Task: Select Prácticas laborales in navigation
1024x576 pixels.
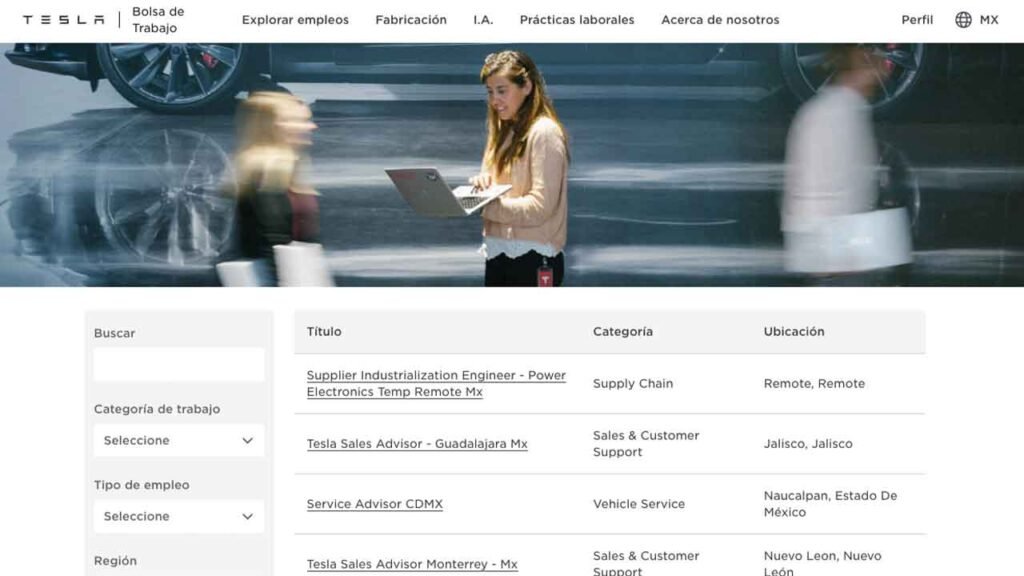Action: [x=577, y=20]
